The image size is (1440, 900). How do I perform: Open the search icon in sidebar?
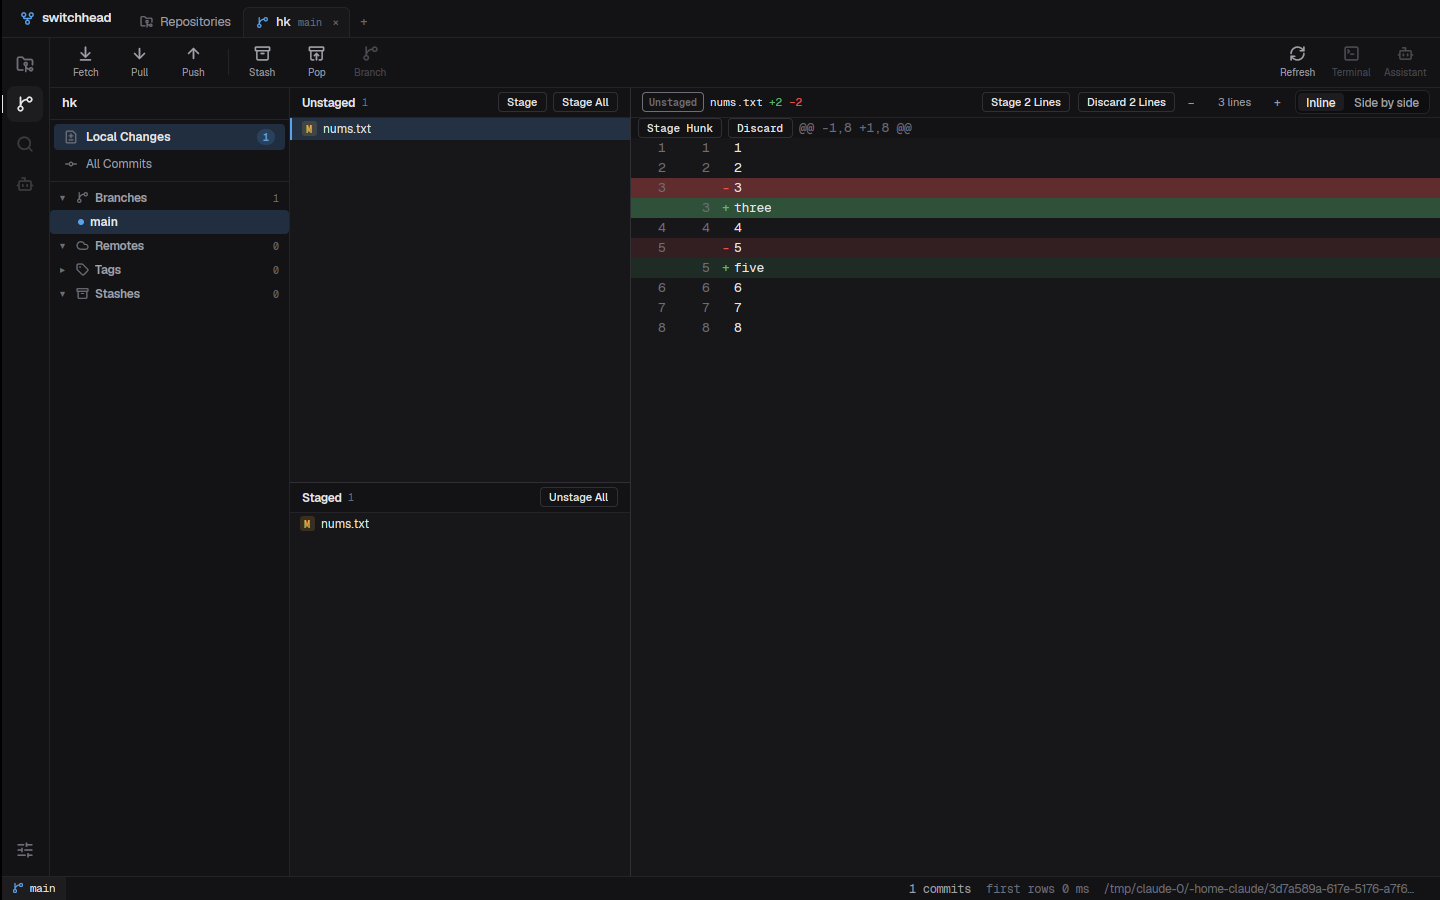point(25,144)
